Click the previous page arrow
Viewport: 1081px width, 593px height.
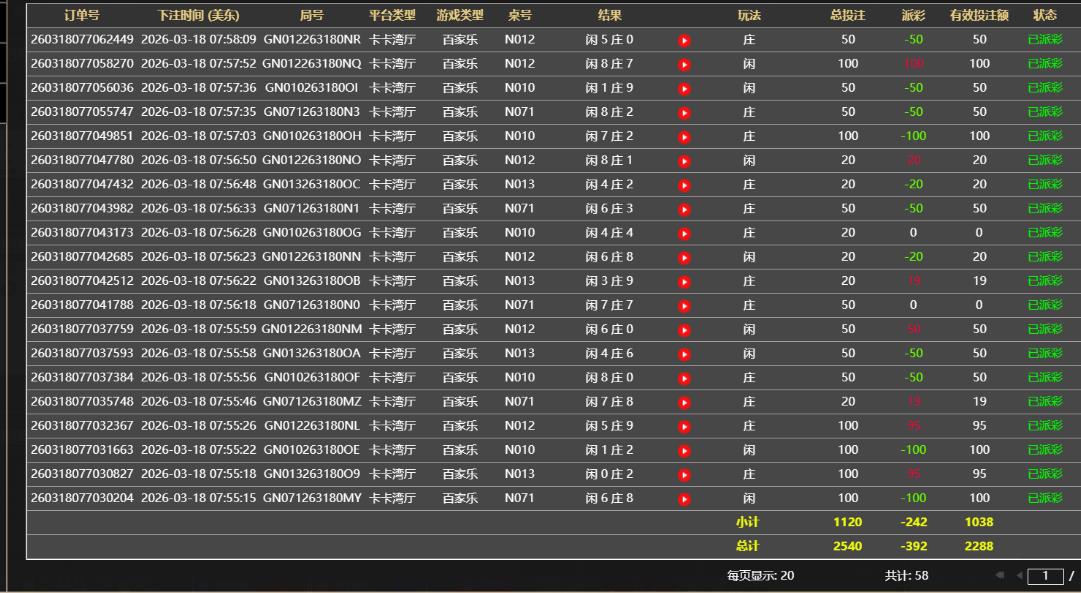coord(1020,576)
